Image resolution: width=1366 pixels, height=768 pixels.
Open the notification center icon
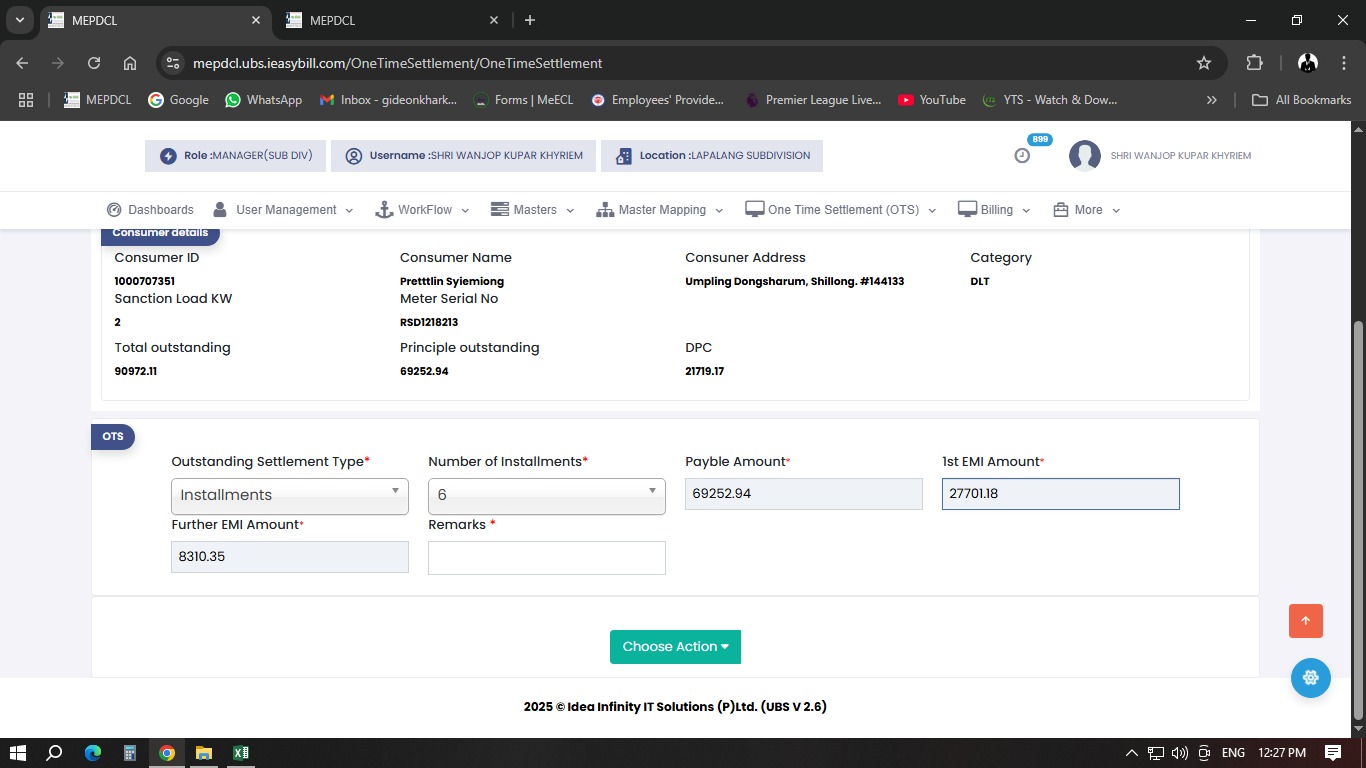click(x=1333, y=753)
